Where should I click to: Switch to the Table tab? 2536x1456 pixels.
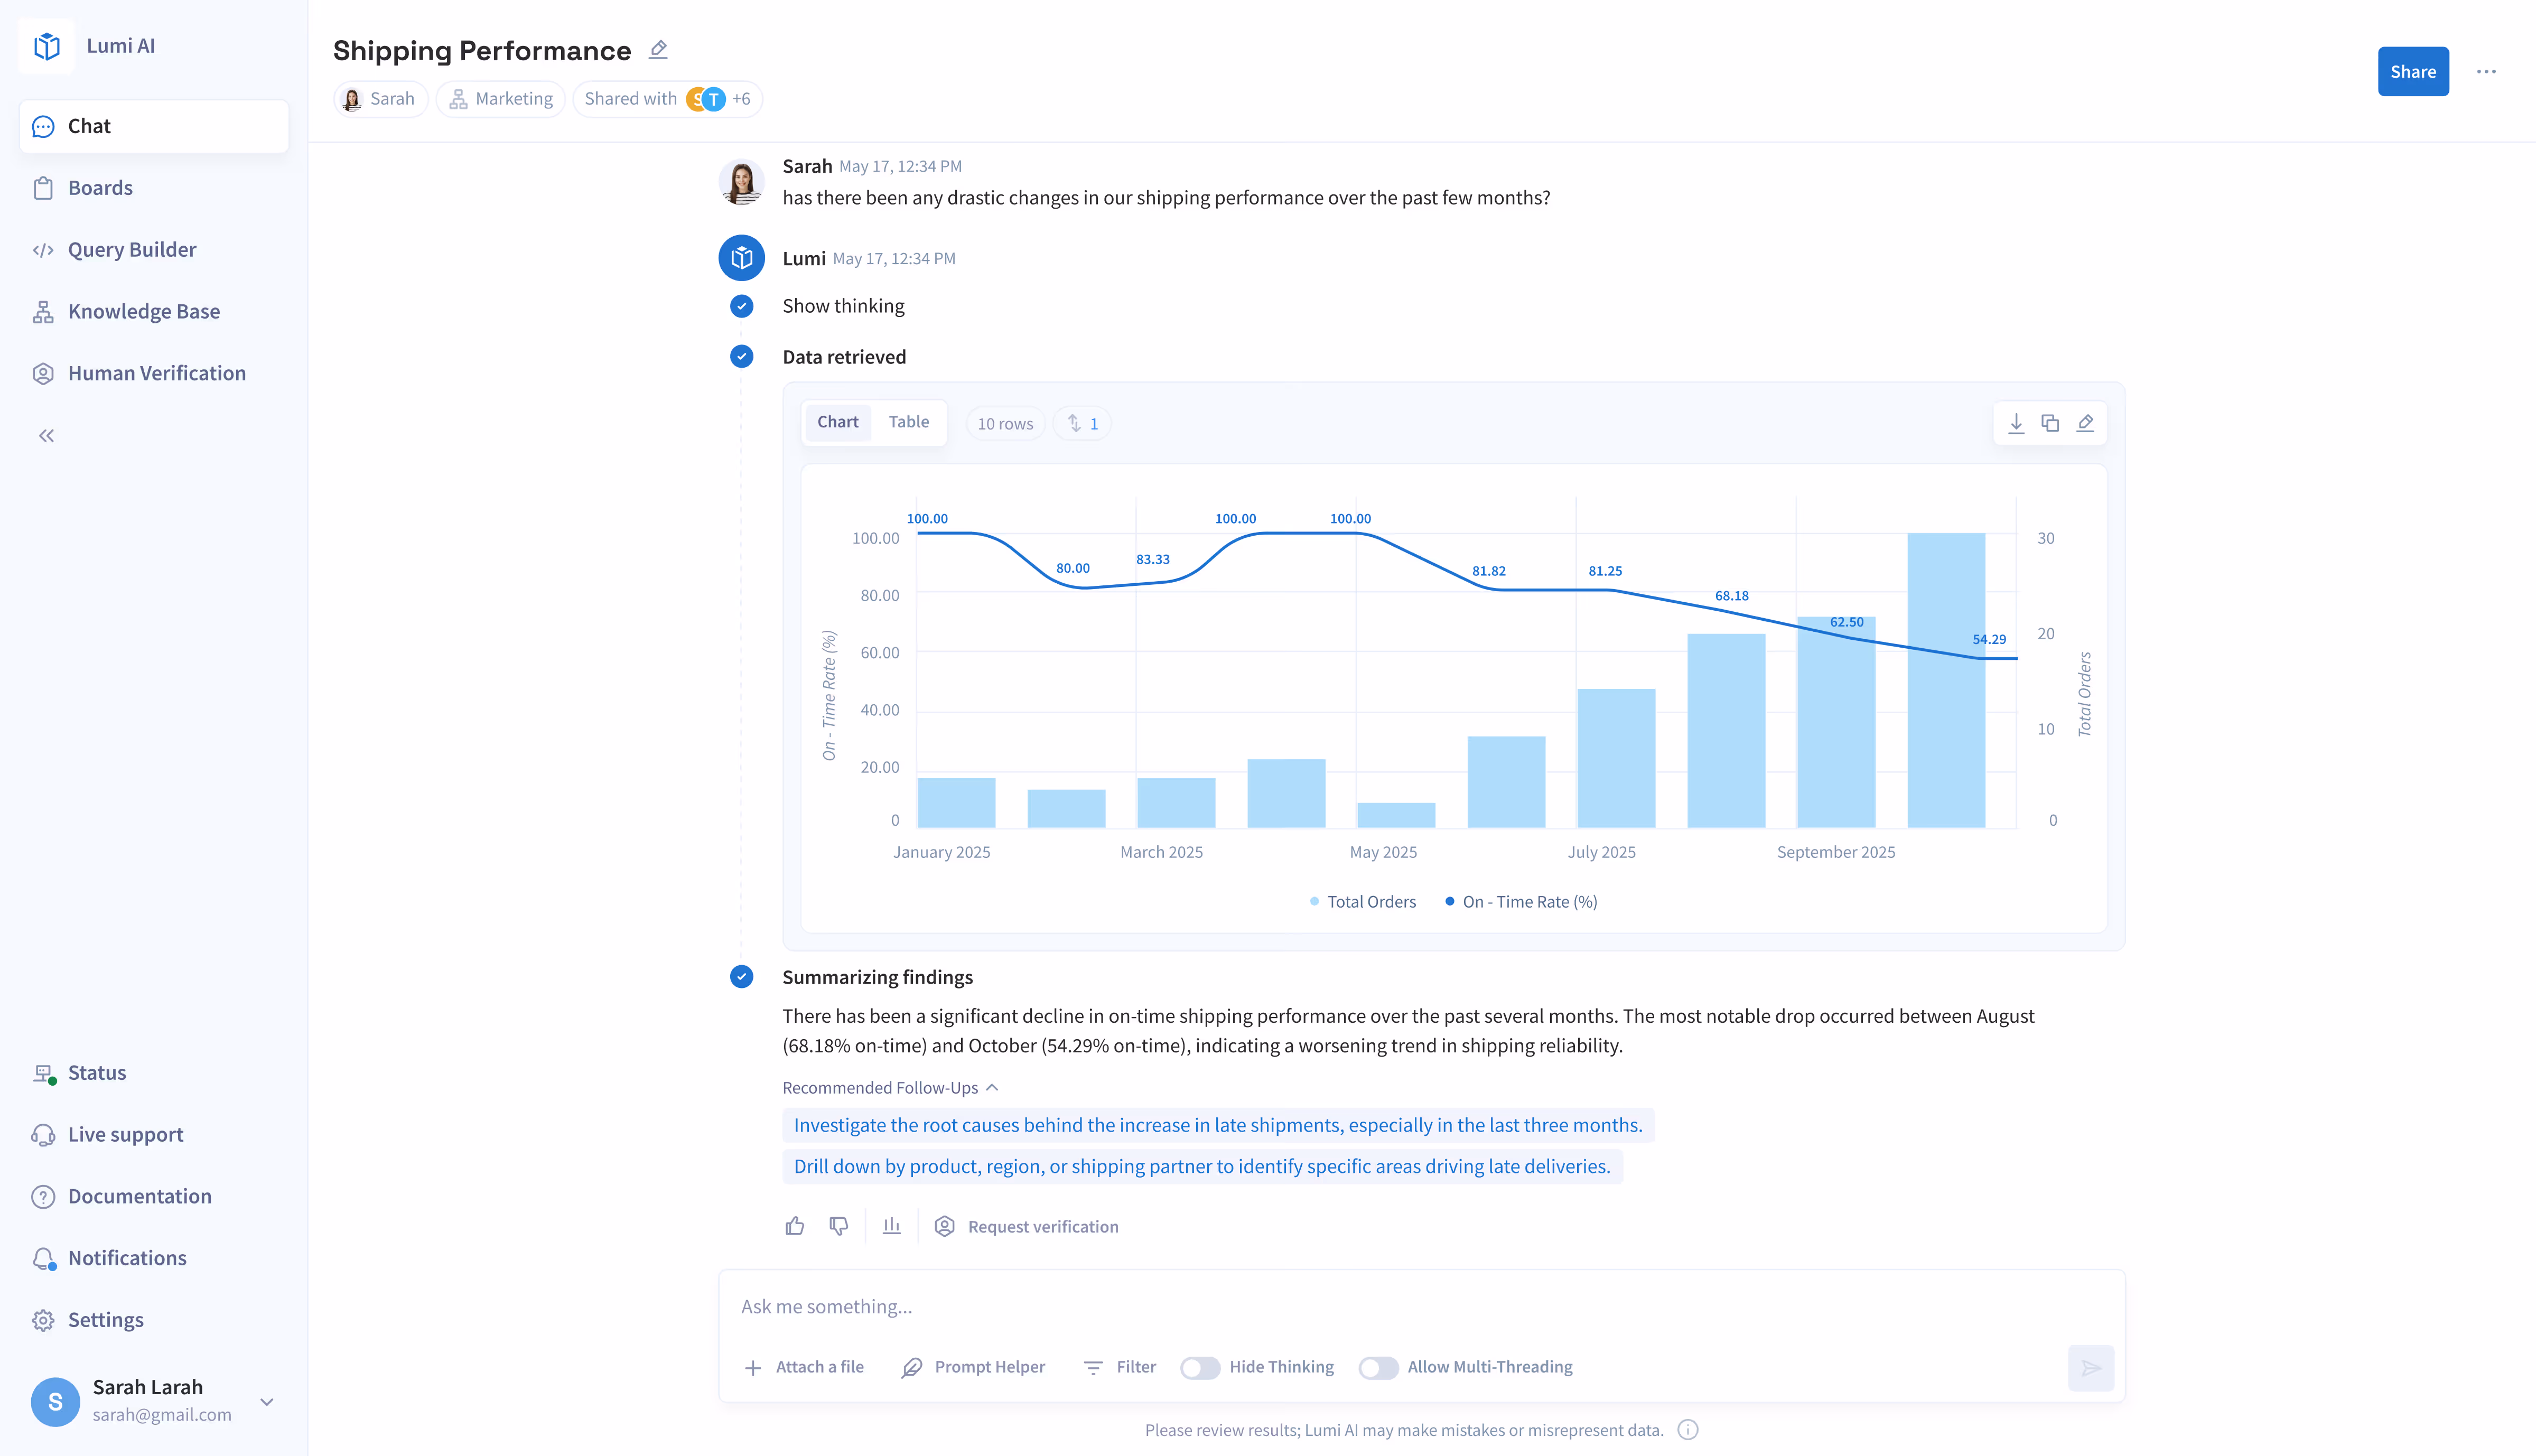[x=908, y=422]
